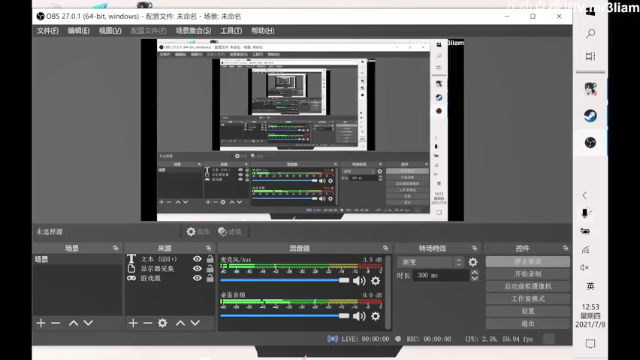The width and height of the screenshot is (640, 360).
Task: Open the avatar app in taskbar
Action: click(590, 89)
